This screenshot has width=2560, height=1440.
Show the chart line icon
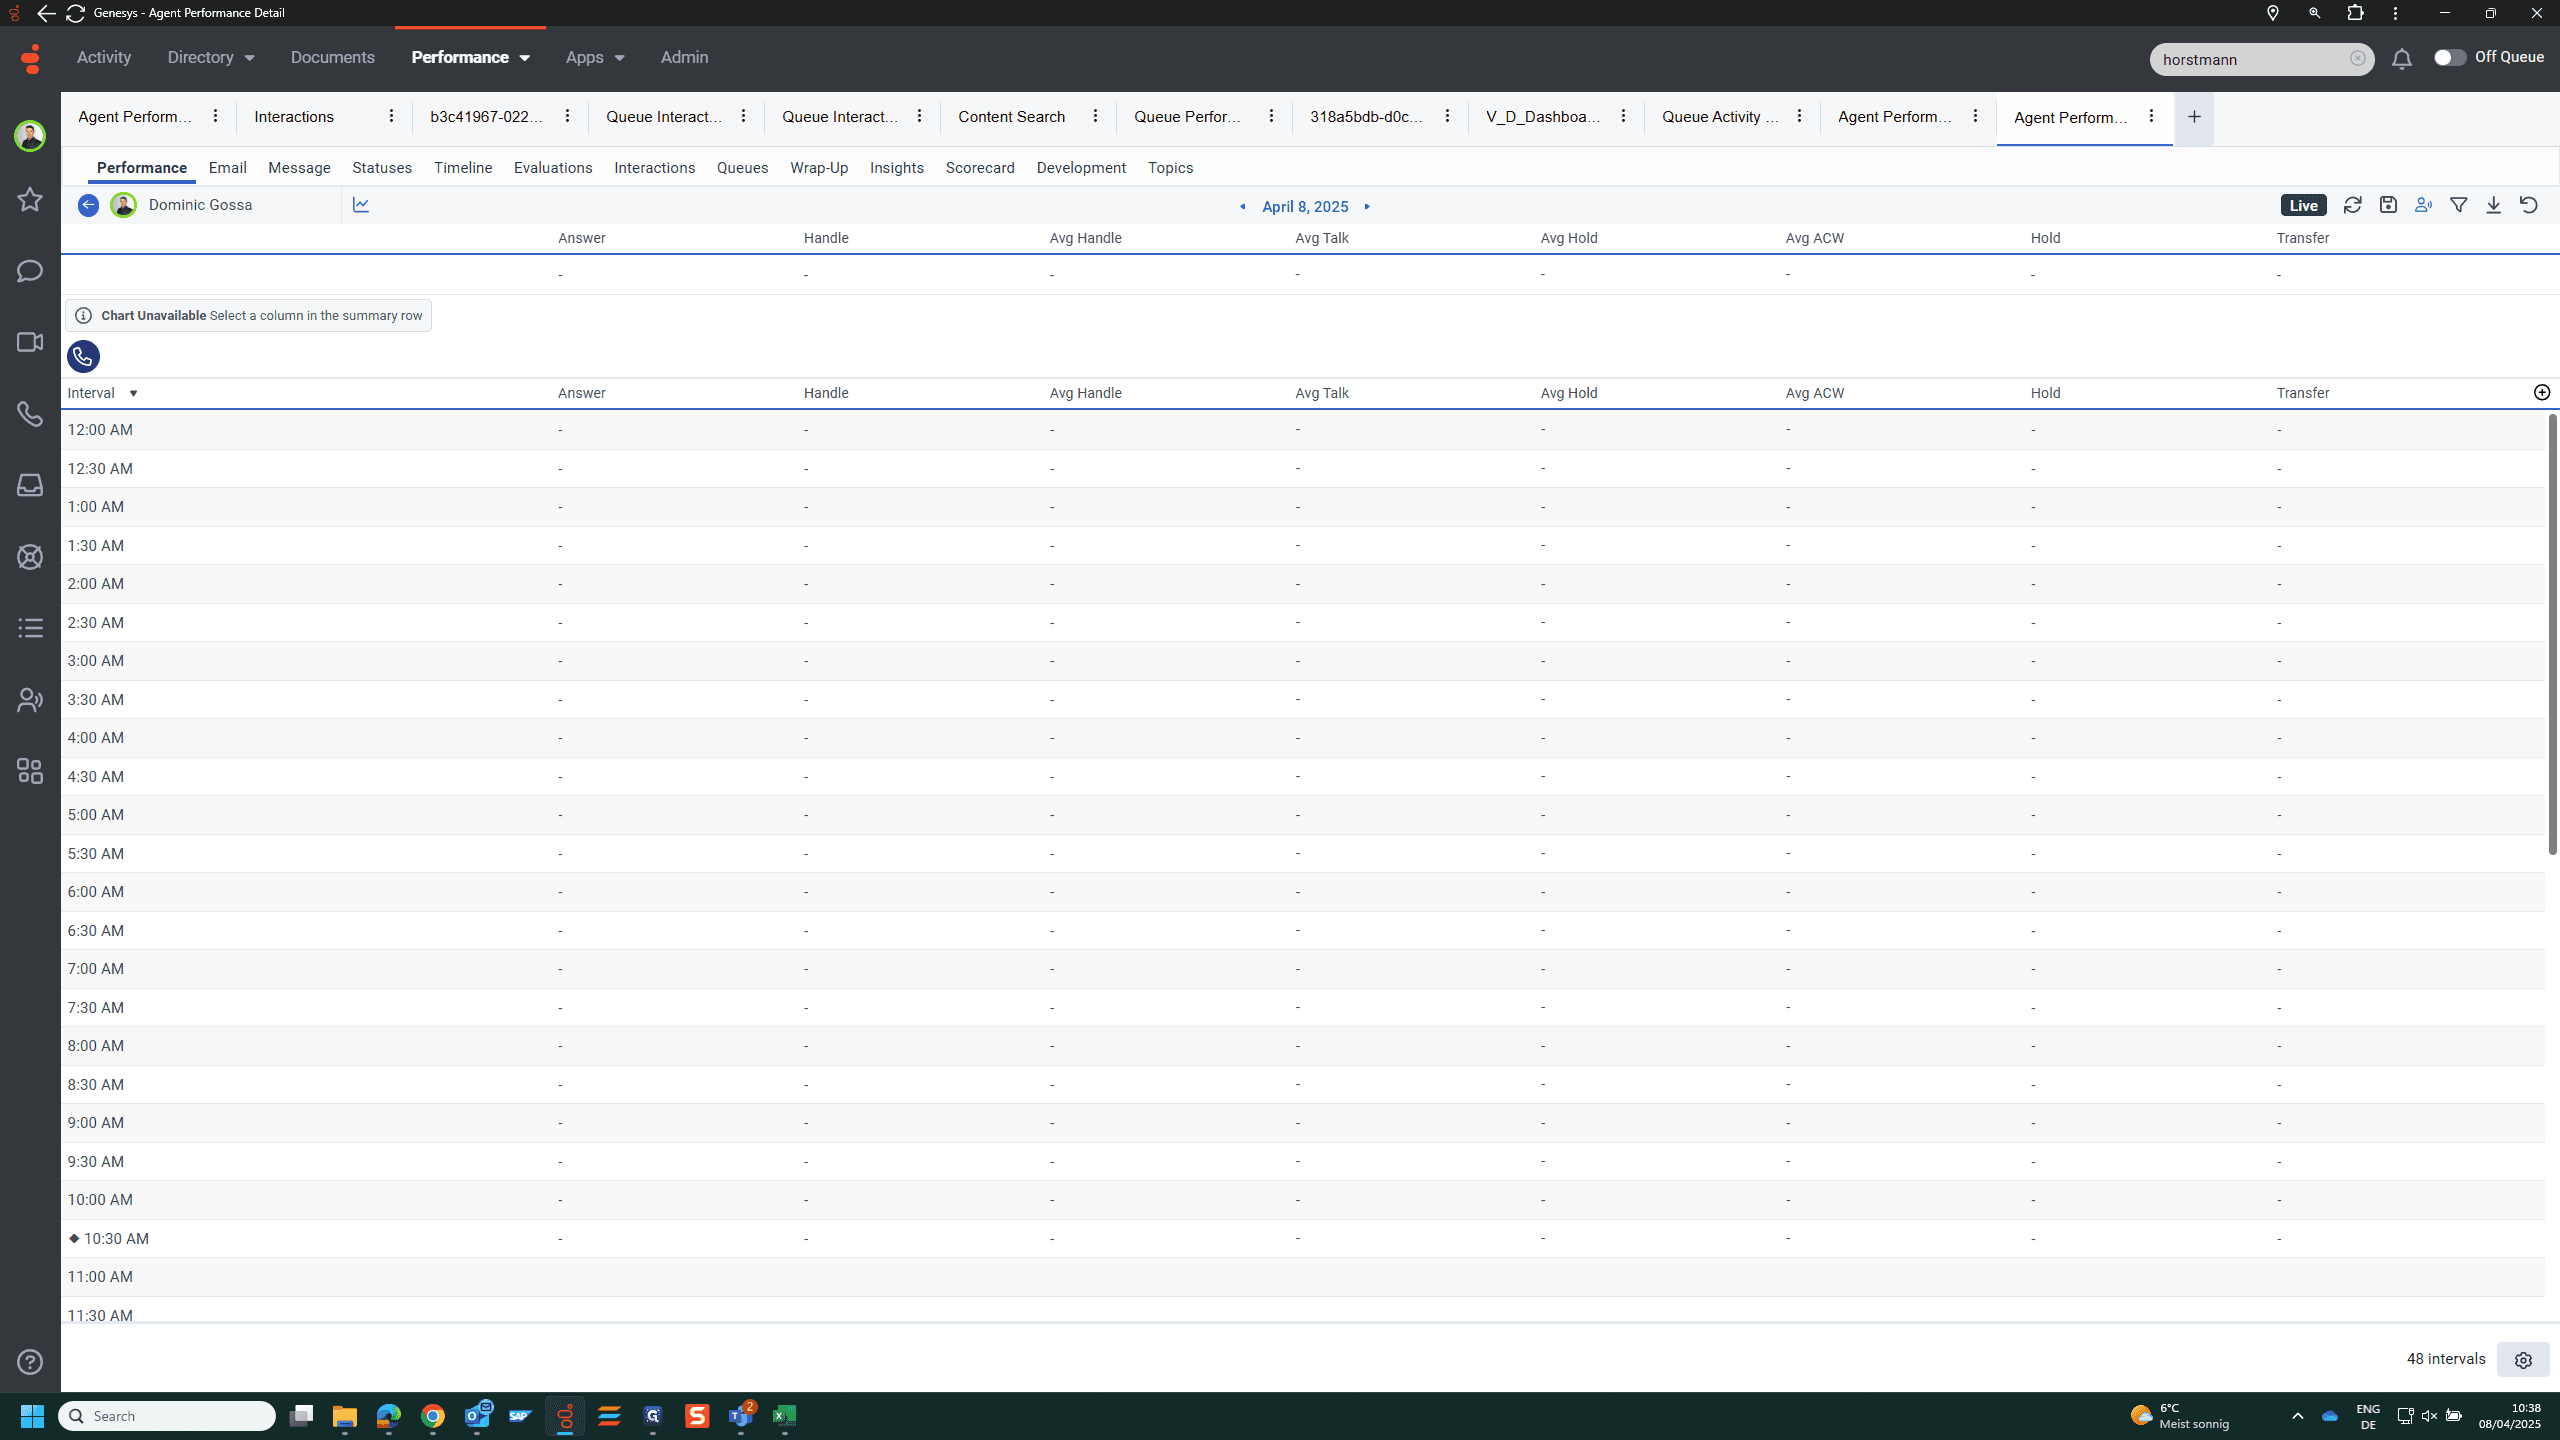click(361, 205)
